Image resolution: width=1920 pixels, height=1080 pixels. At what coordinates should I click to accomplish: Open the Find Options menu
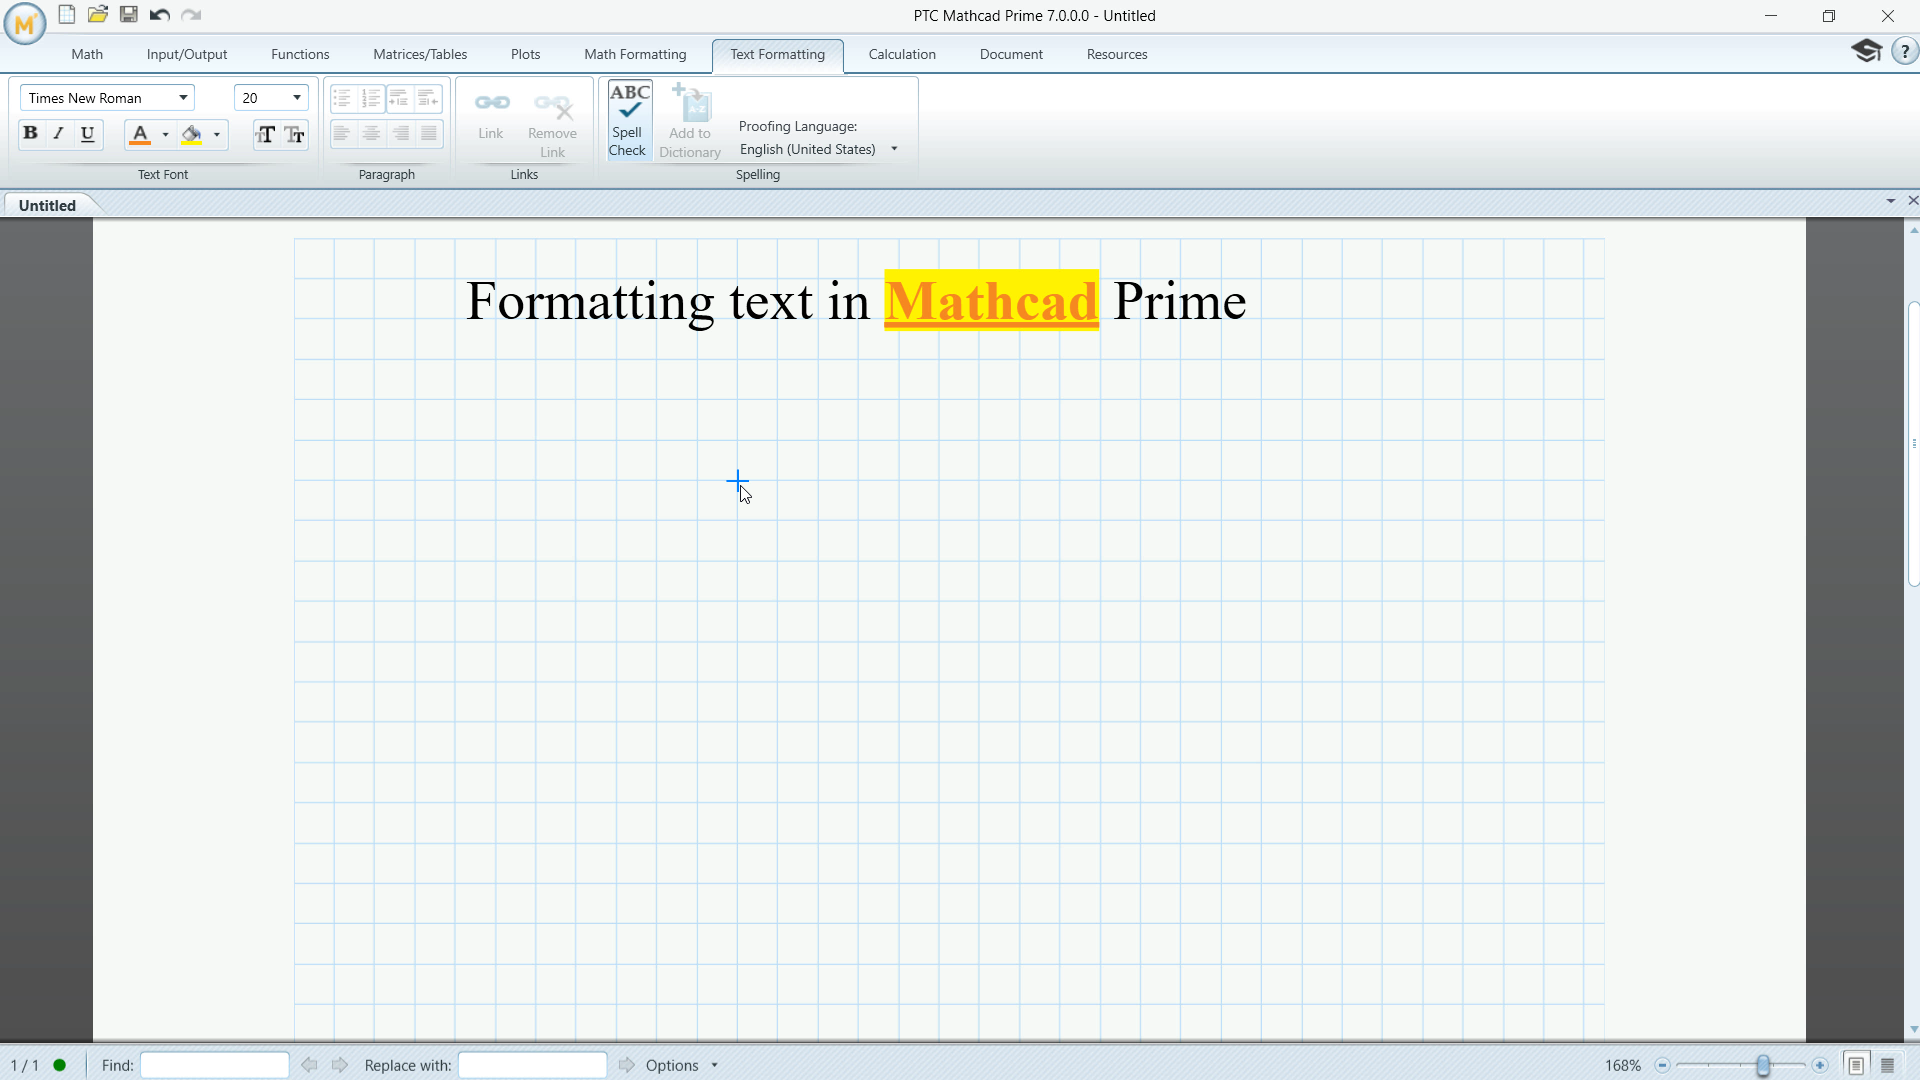pyautogui.click(x=682, y=1065)
